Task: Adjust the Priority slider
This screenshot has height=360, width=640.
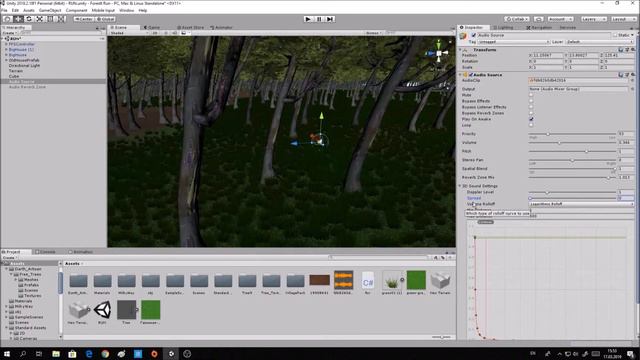Action: pos(572,134)
